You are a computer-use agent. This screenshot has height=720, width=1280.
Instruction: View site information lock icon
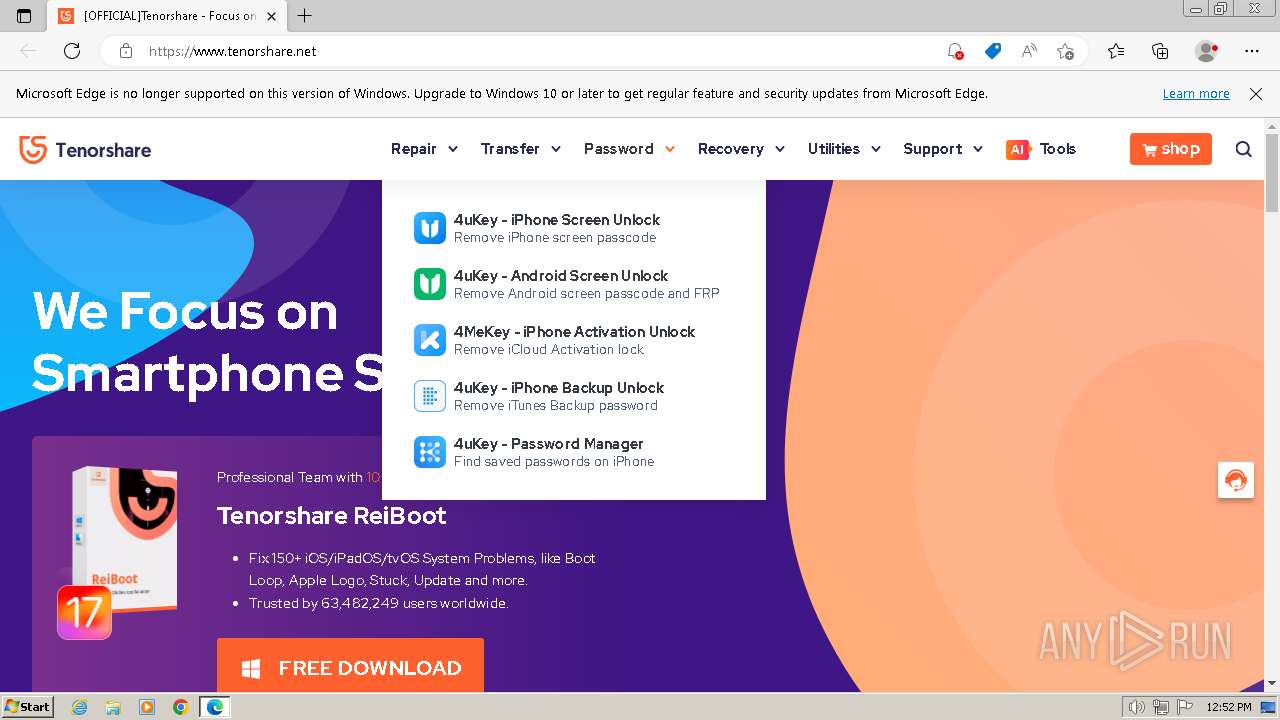[125, 51]
